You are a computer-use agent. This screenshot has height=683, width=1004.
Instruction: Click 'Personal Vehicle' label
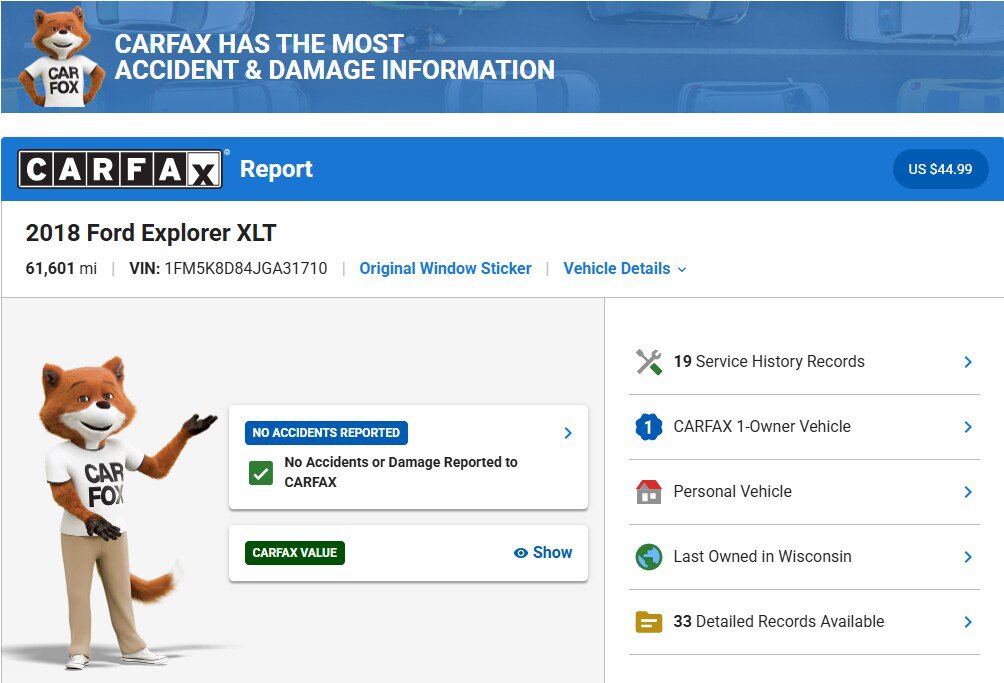733,492
